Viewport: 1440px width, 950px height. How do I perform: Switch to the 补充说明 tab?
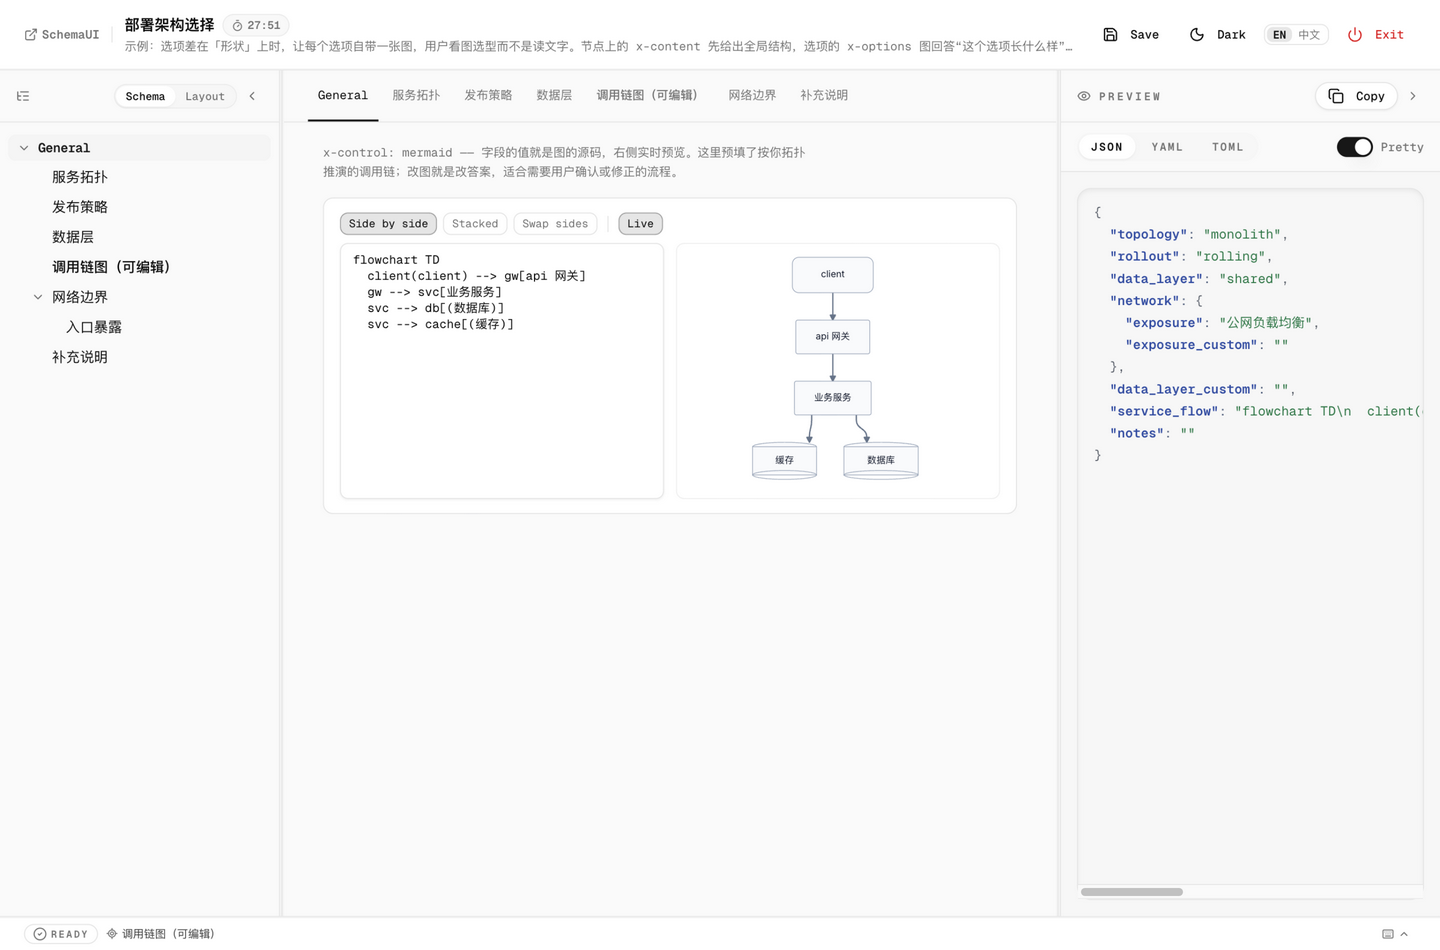coord(824,96)
